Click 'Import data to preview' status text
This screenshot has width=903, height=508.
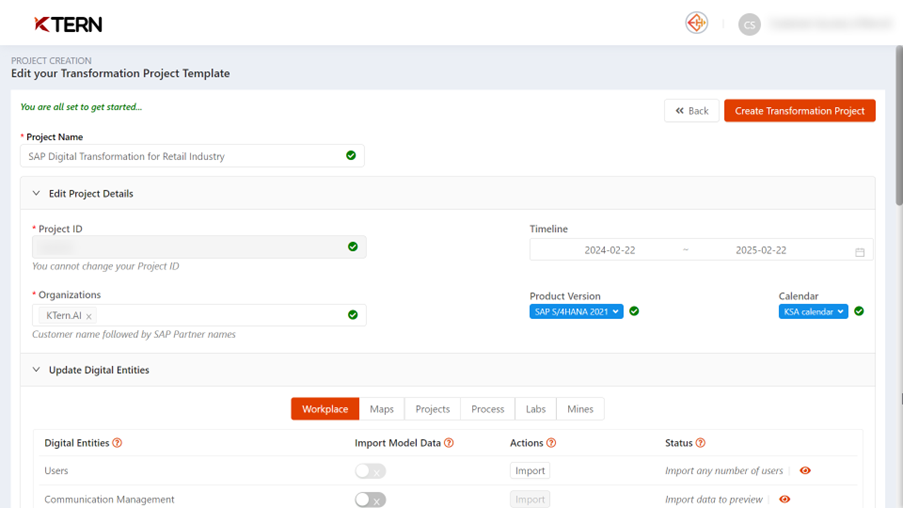pyautogui.click(x=714, y=499)
